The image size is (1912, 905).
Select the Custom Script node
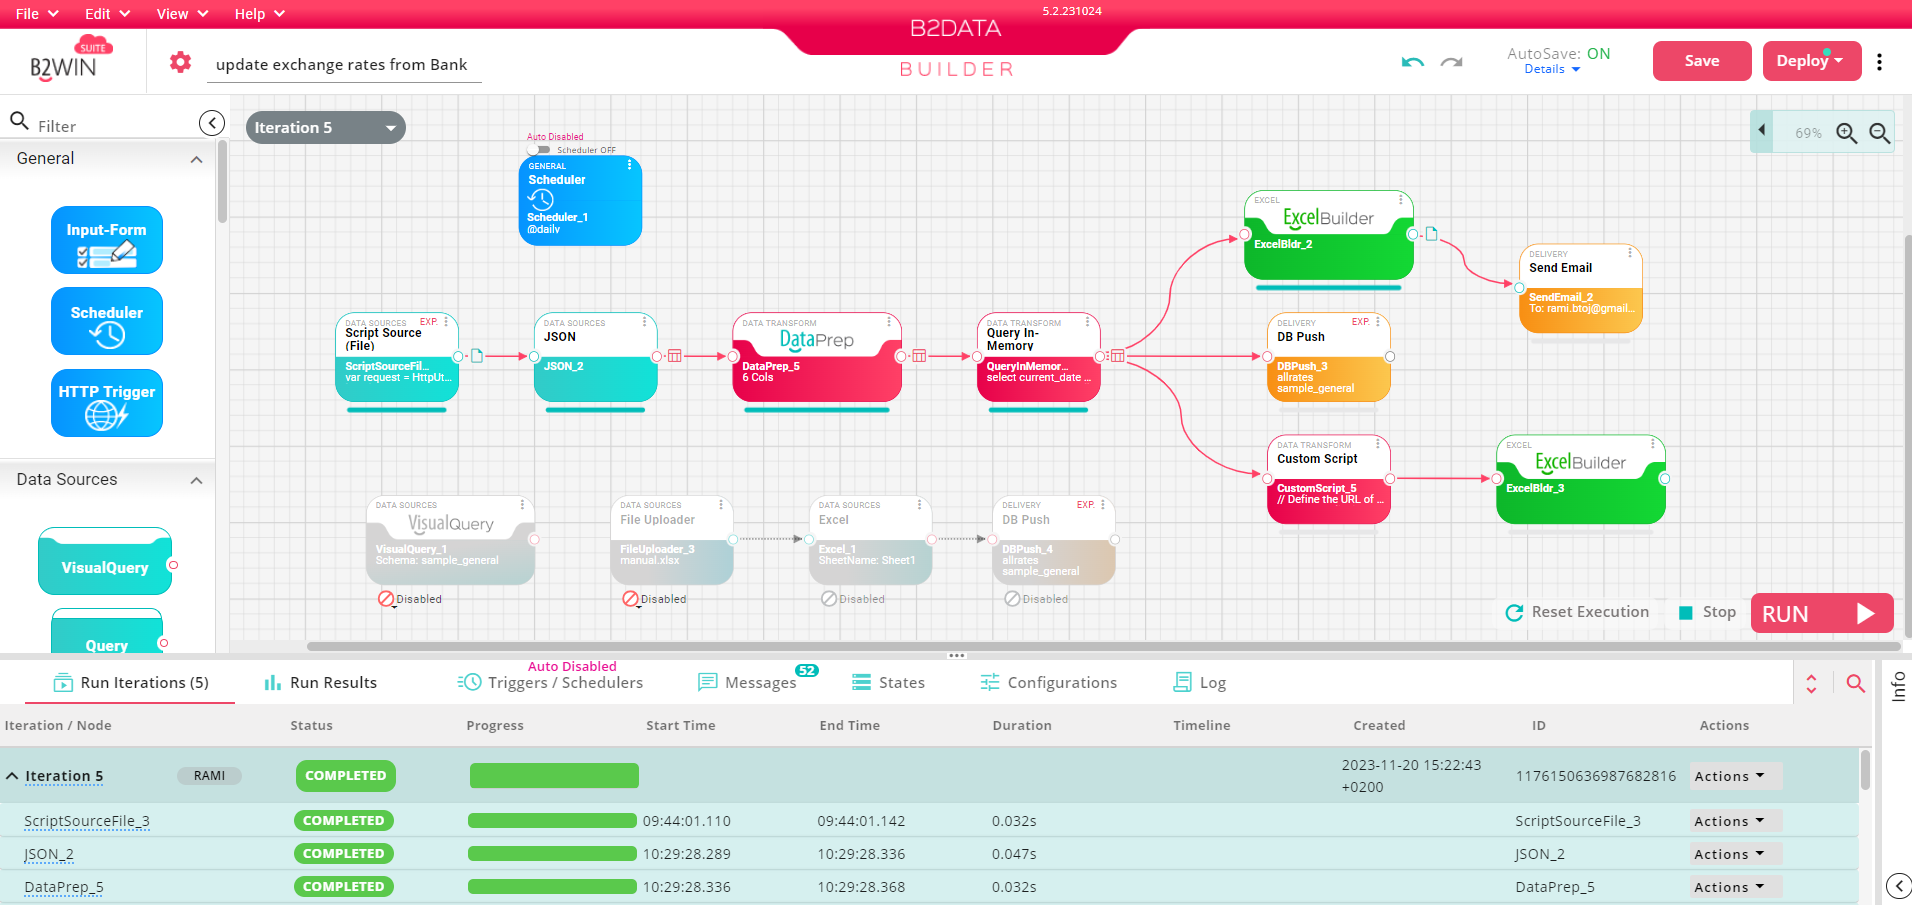[1329, 479]
